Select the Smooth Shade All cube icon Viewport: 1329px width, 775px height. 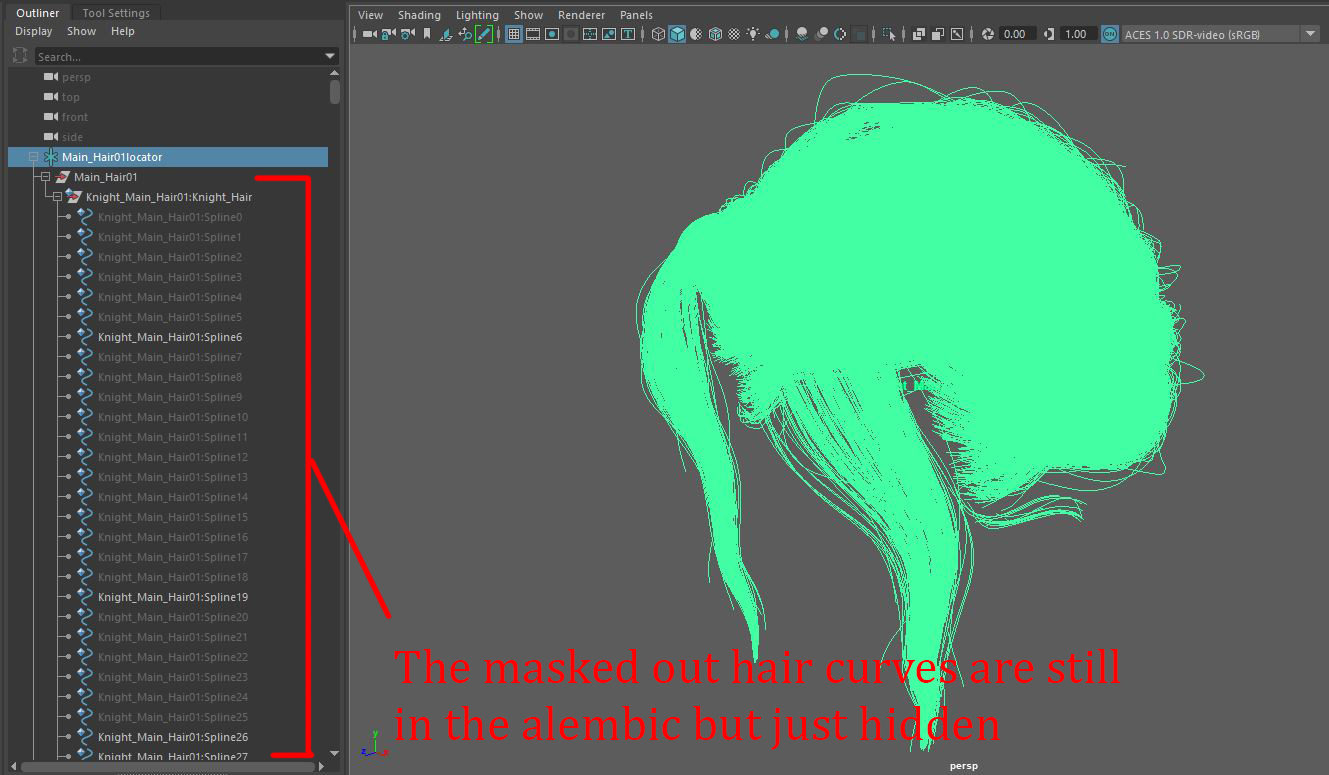[677, 34]
